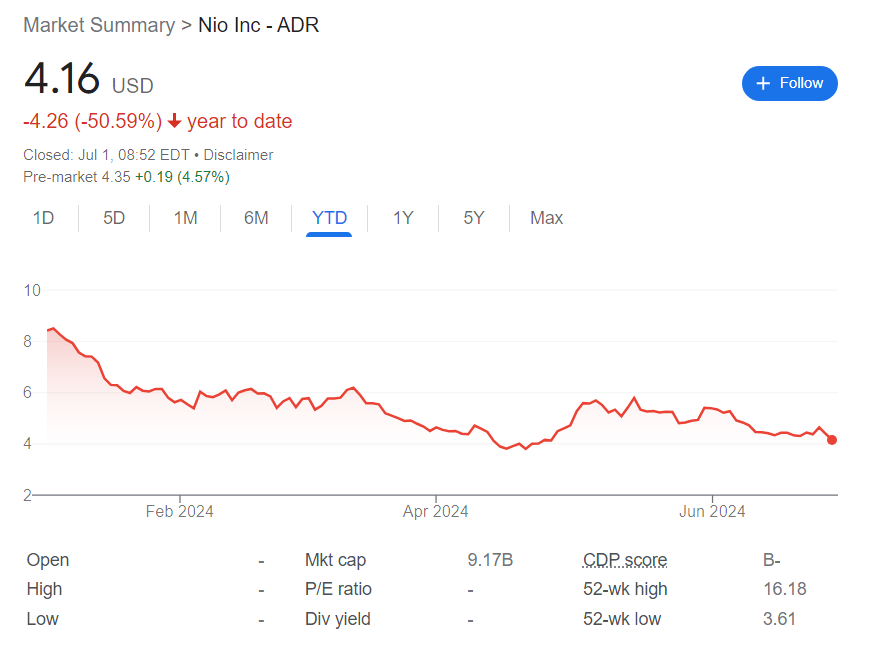
Task: Click the Mkt cap value 9.17B
Action: point(490,560)
